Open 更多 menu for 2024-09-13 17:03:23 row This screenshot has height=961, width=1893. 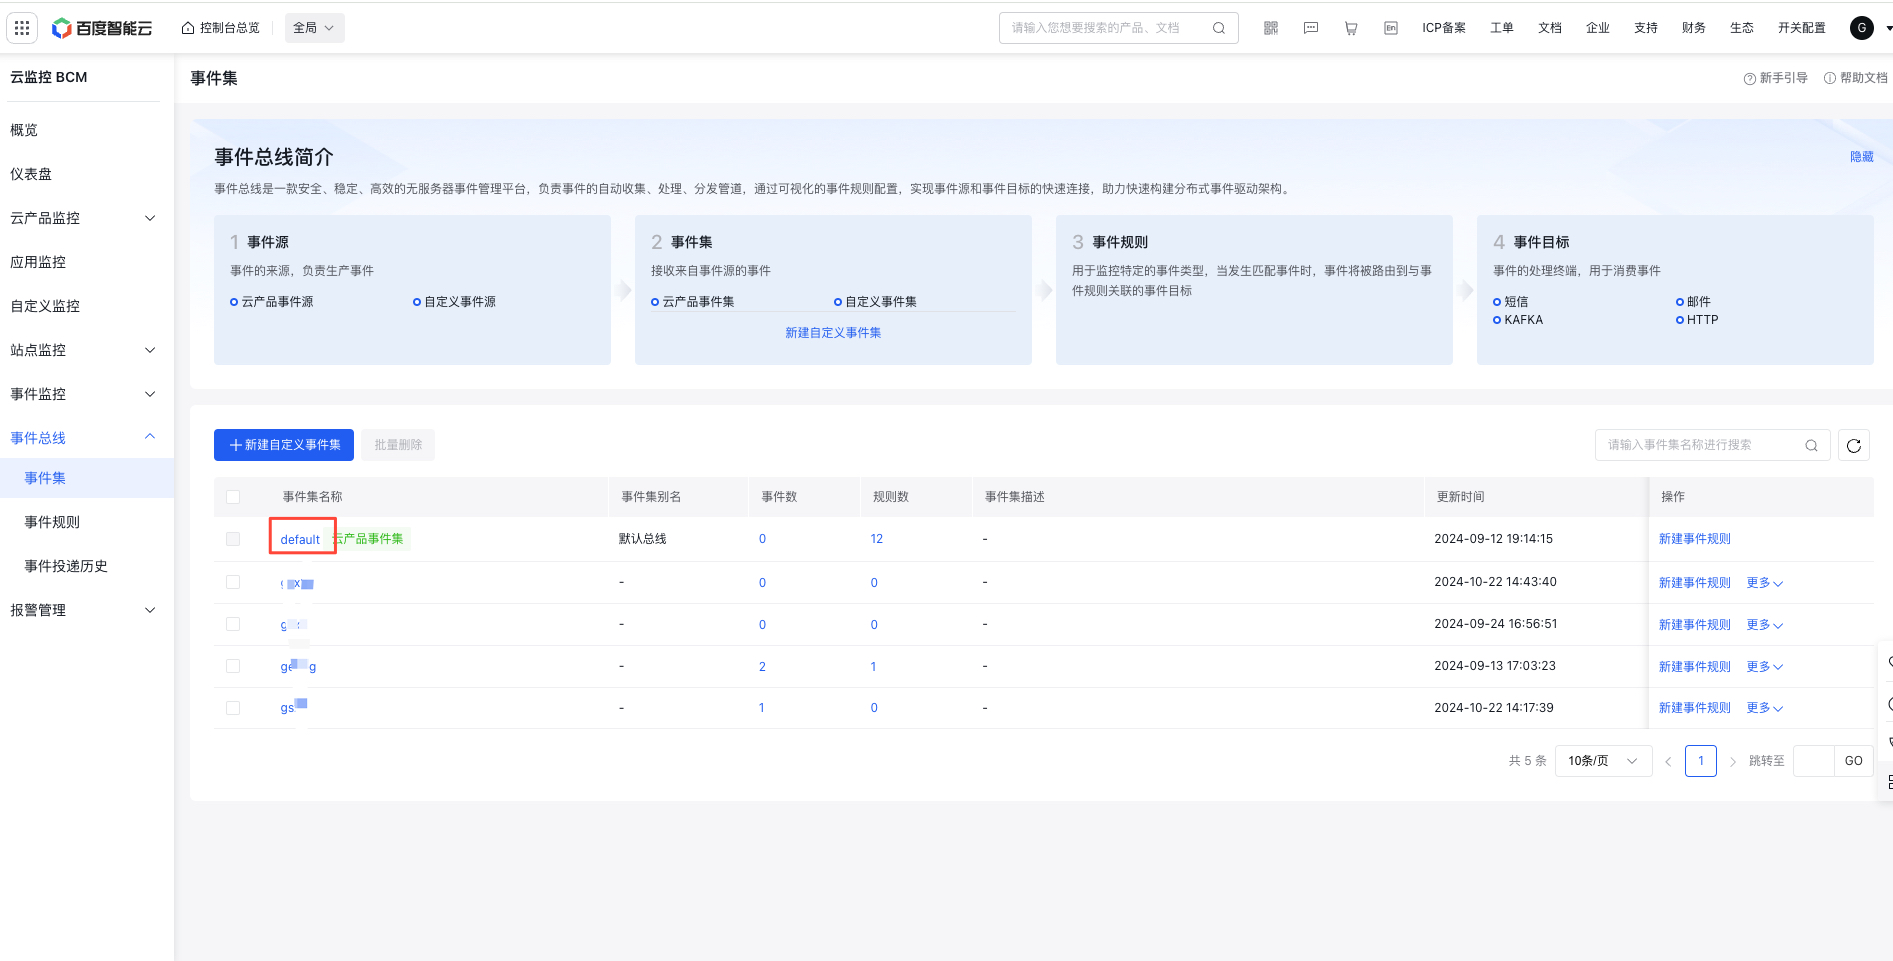click(x=1765, y=667)
